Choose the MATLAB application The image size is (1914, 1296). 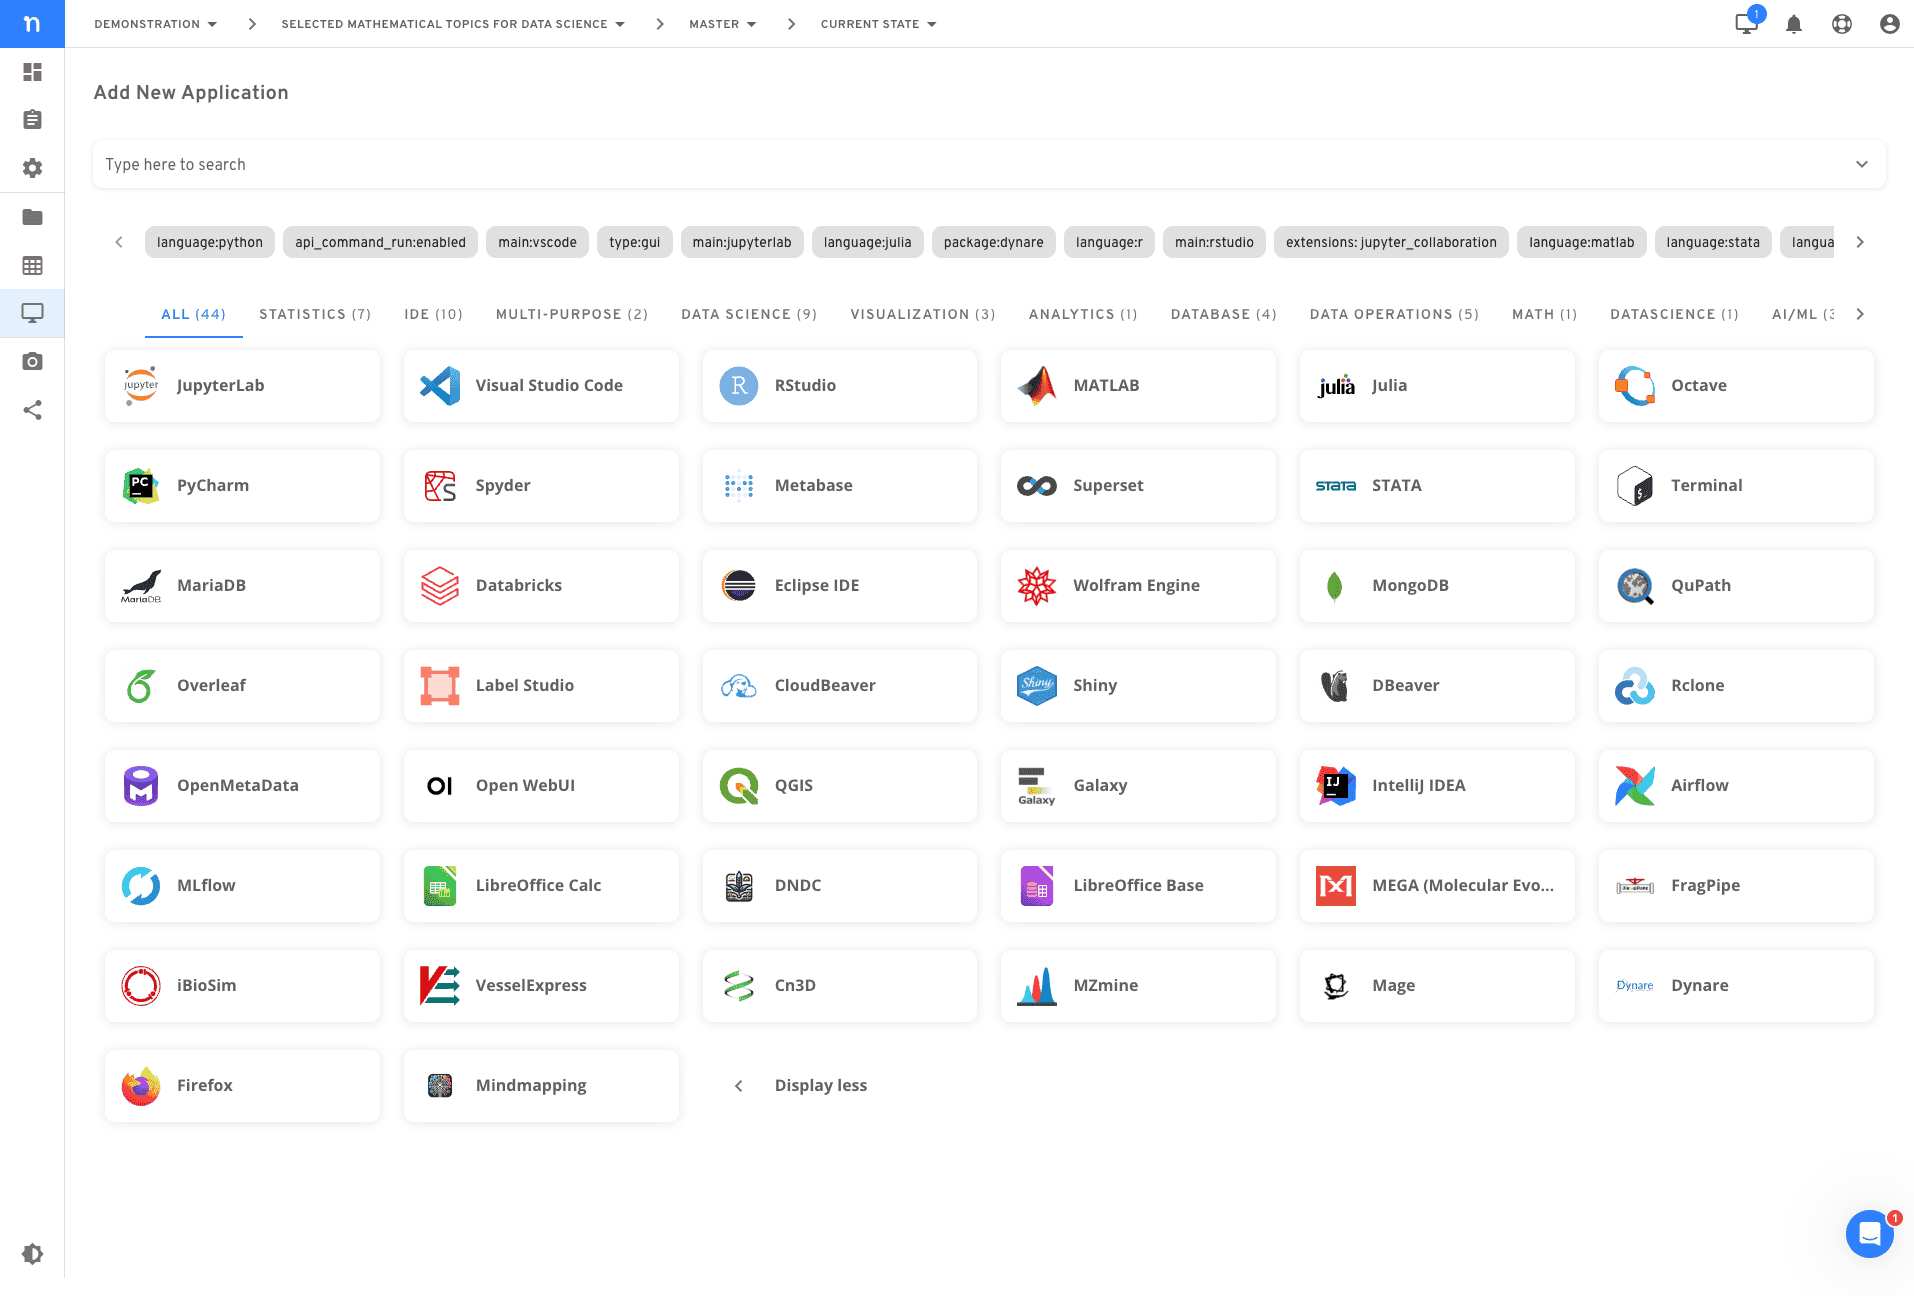[1139, 385]
